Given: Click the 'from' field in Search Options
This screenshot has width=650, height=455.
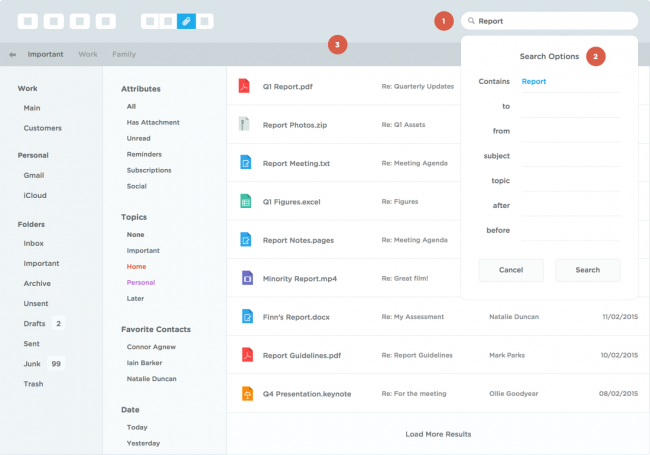Looking at the screenshot, I should [x=571, y=131].
